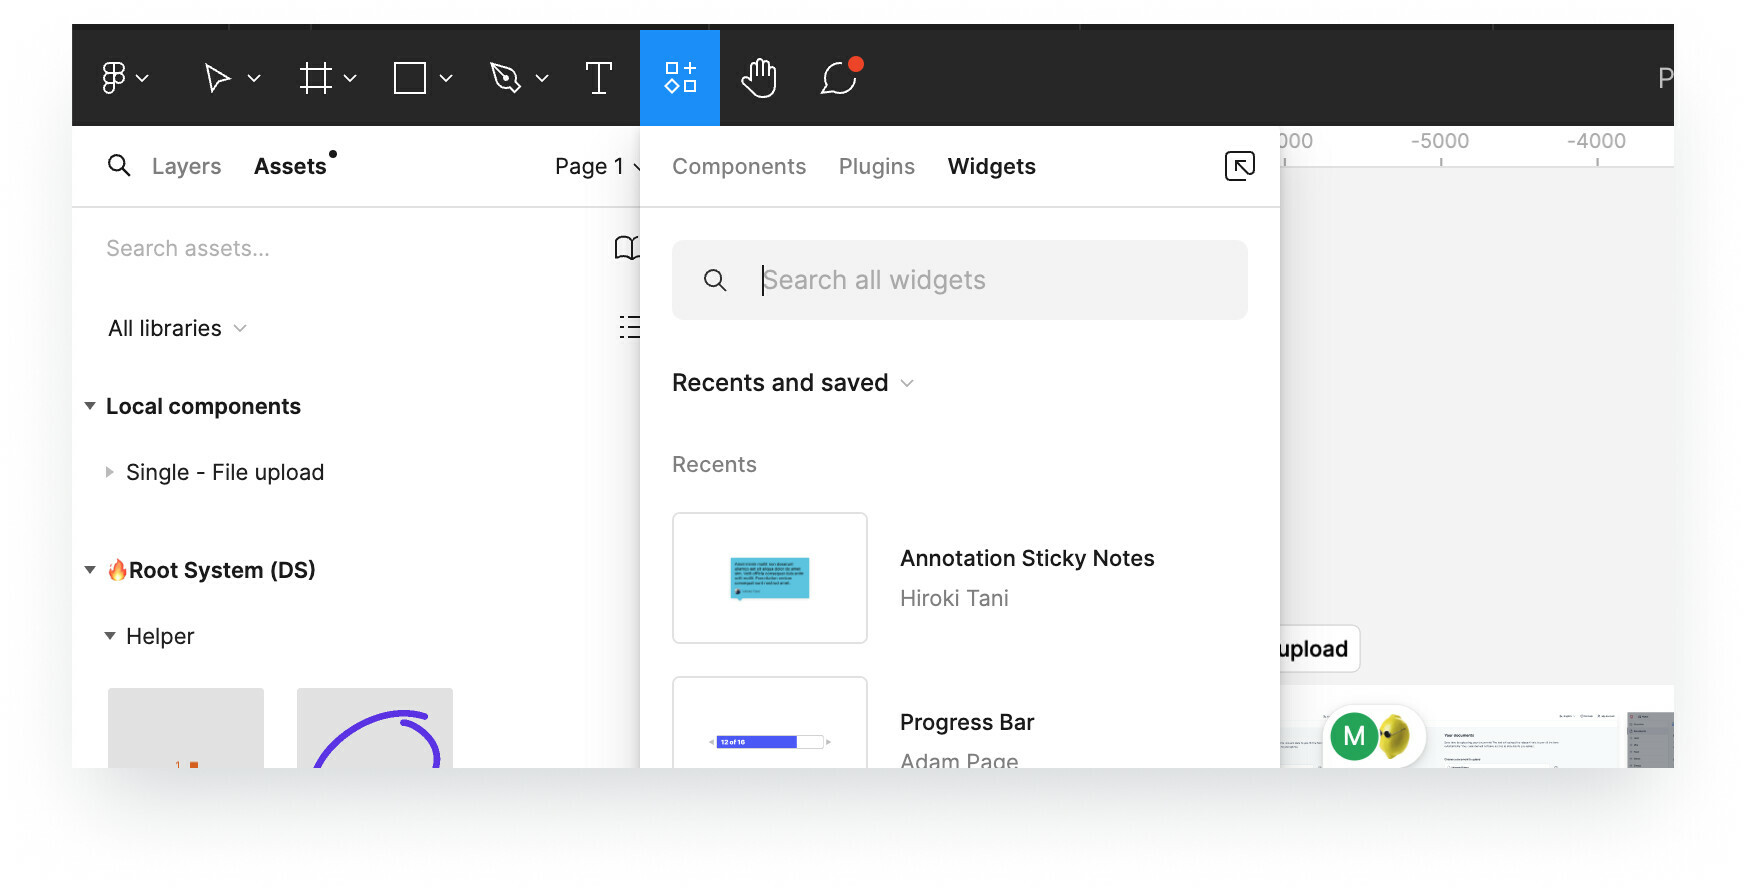Screen dimensions: 1746x888
Task: Open the Recents and saved dropdown
Action: (x=793, y=383)
